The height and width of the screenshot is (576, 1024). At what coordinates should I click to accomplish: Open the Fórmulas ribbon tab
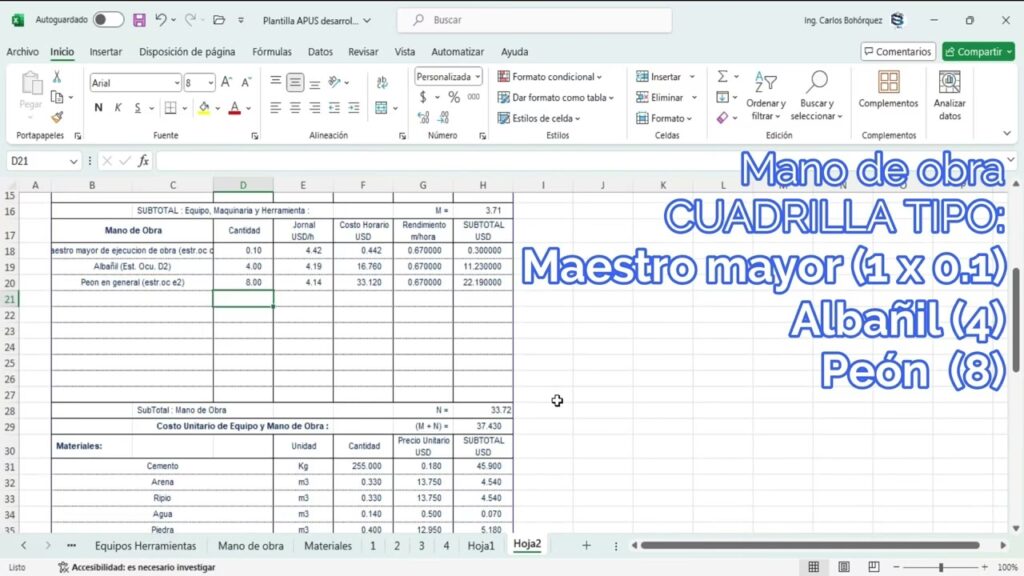(272, 52)
